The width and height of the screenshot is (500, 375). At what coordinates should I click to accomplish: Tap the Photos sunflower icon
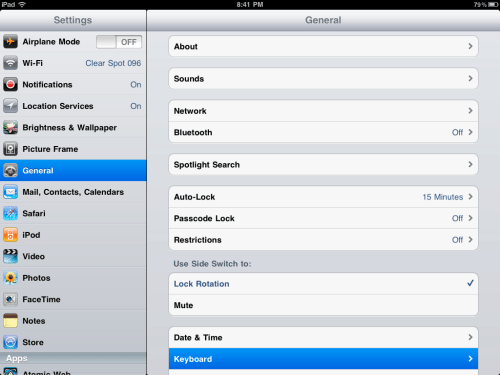click(x=10, y=278)
